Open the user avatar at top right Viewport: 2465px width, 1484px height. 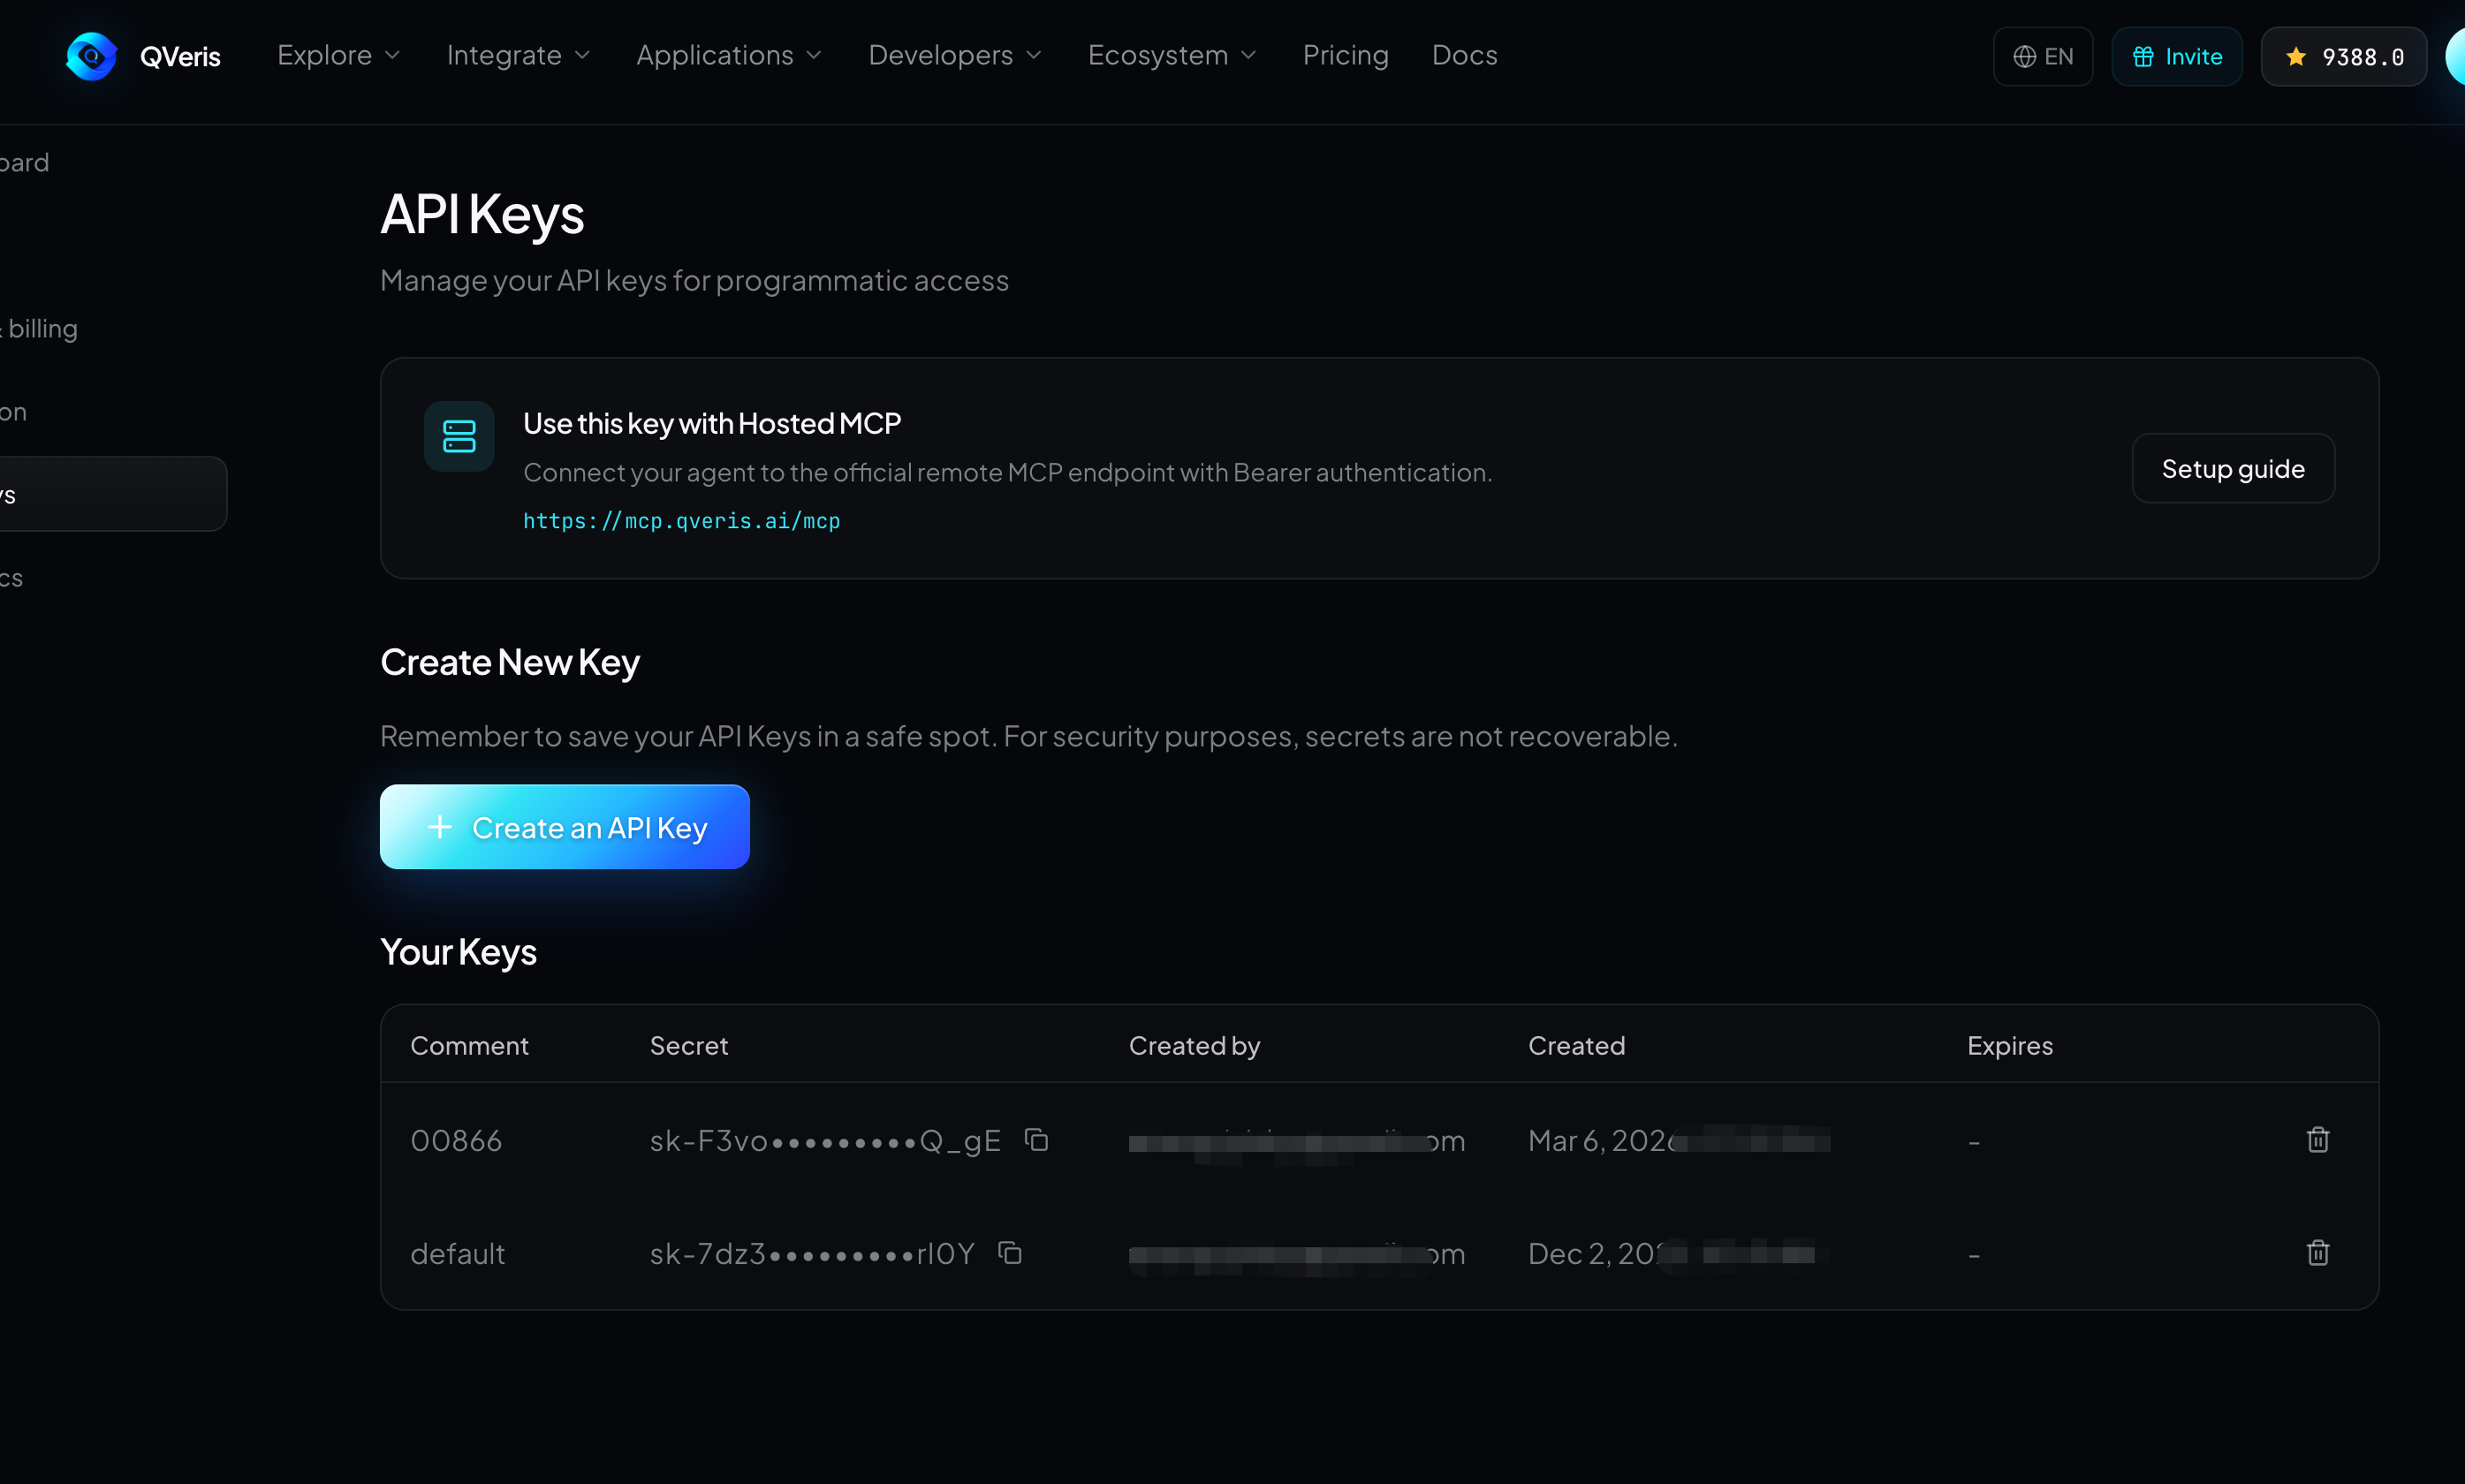point(2455,57)
